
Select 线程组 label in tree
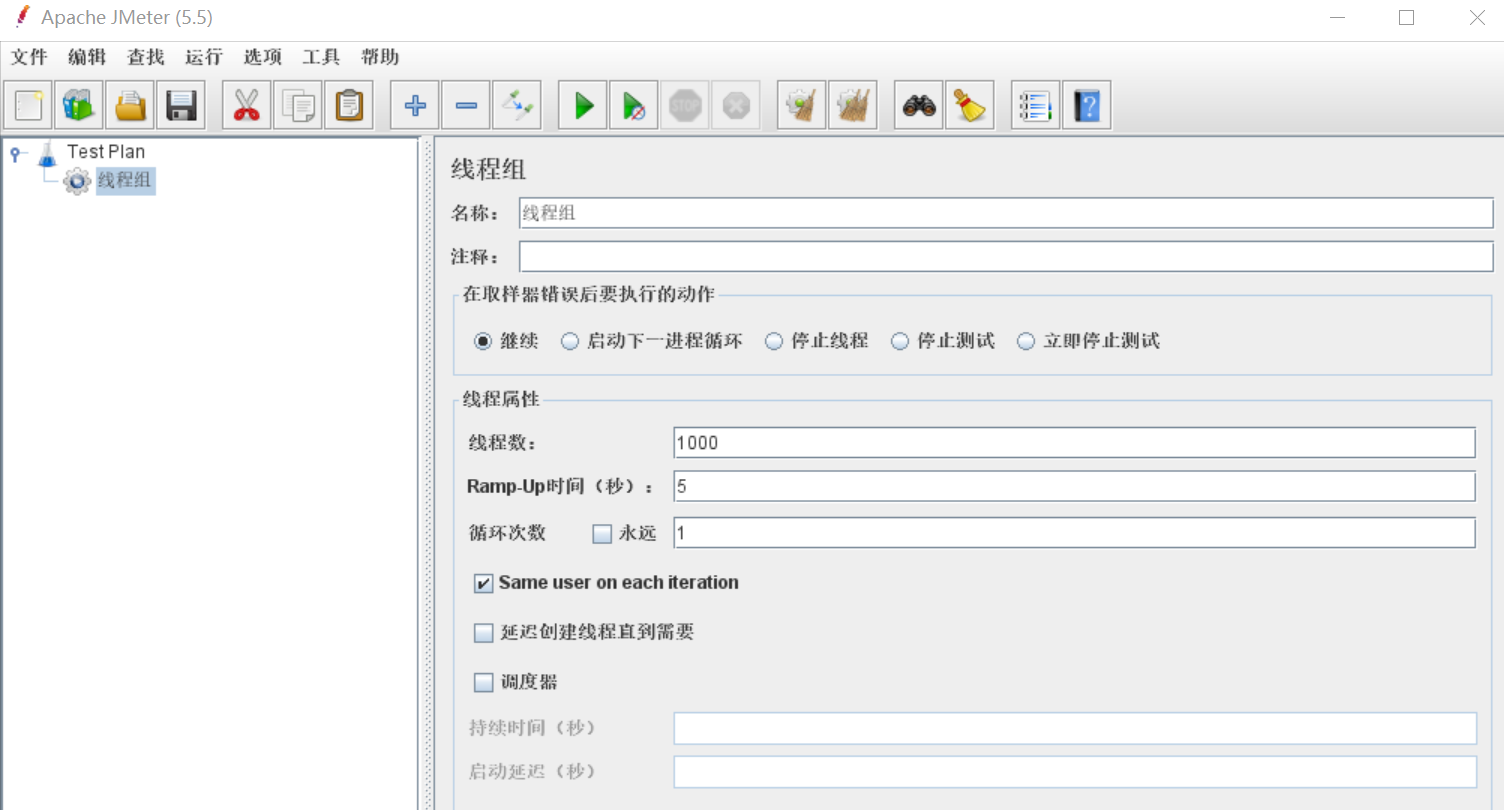(126, 181)
